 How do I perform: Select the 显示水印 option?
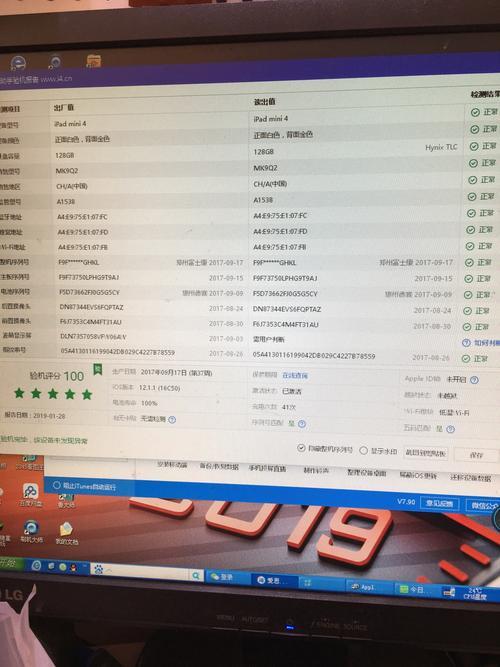(x=363, y=450)
